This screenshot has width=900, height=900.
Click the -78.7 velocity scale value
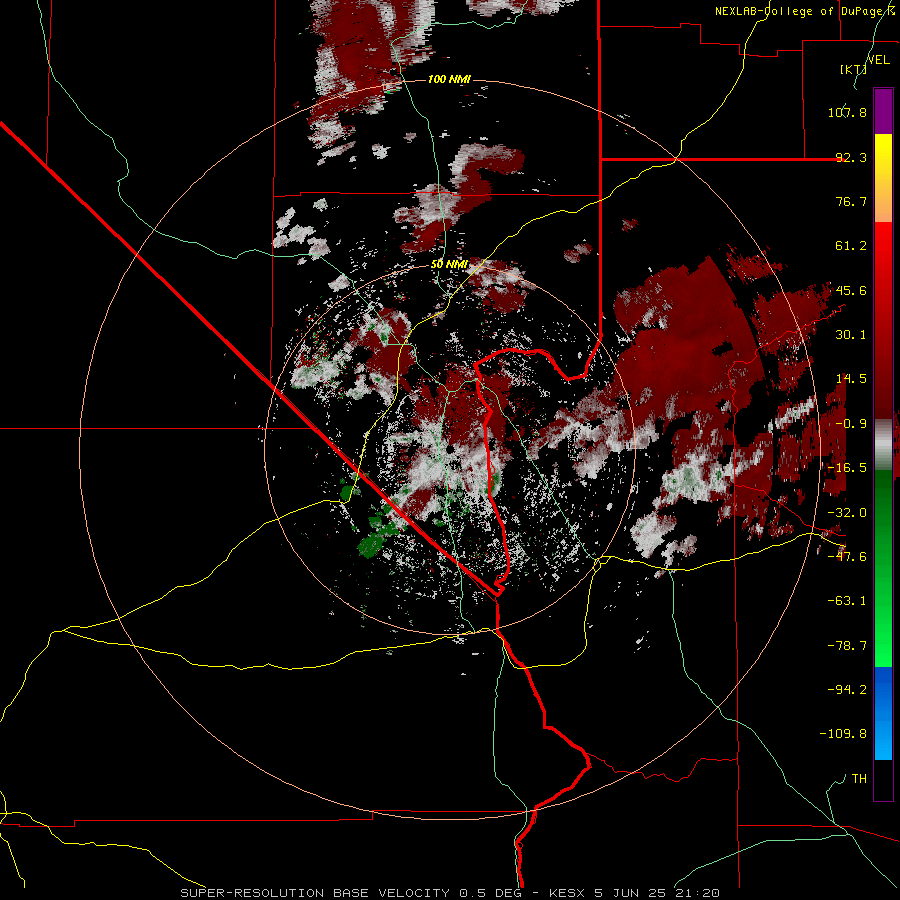(847, 646)
